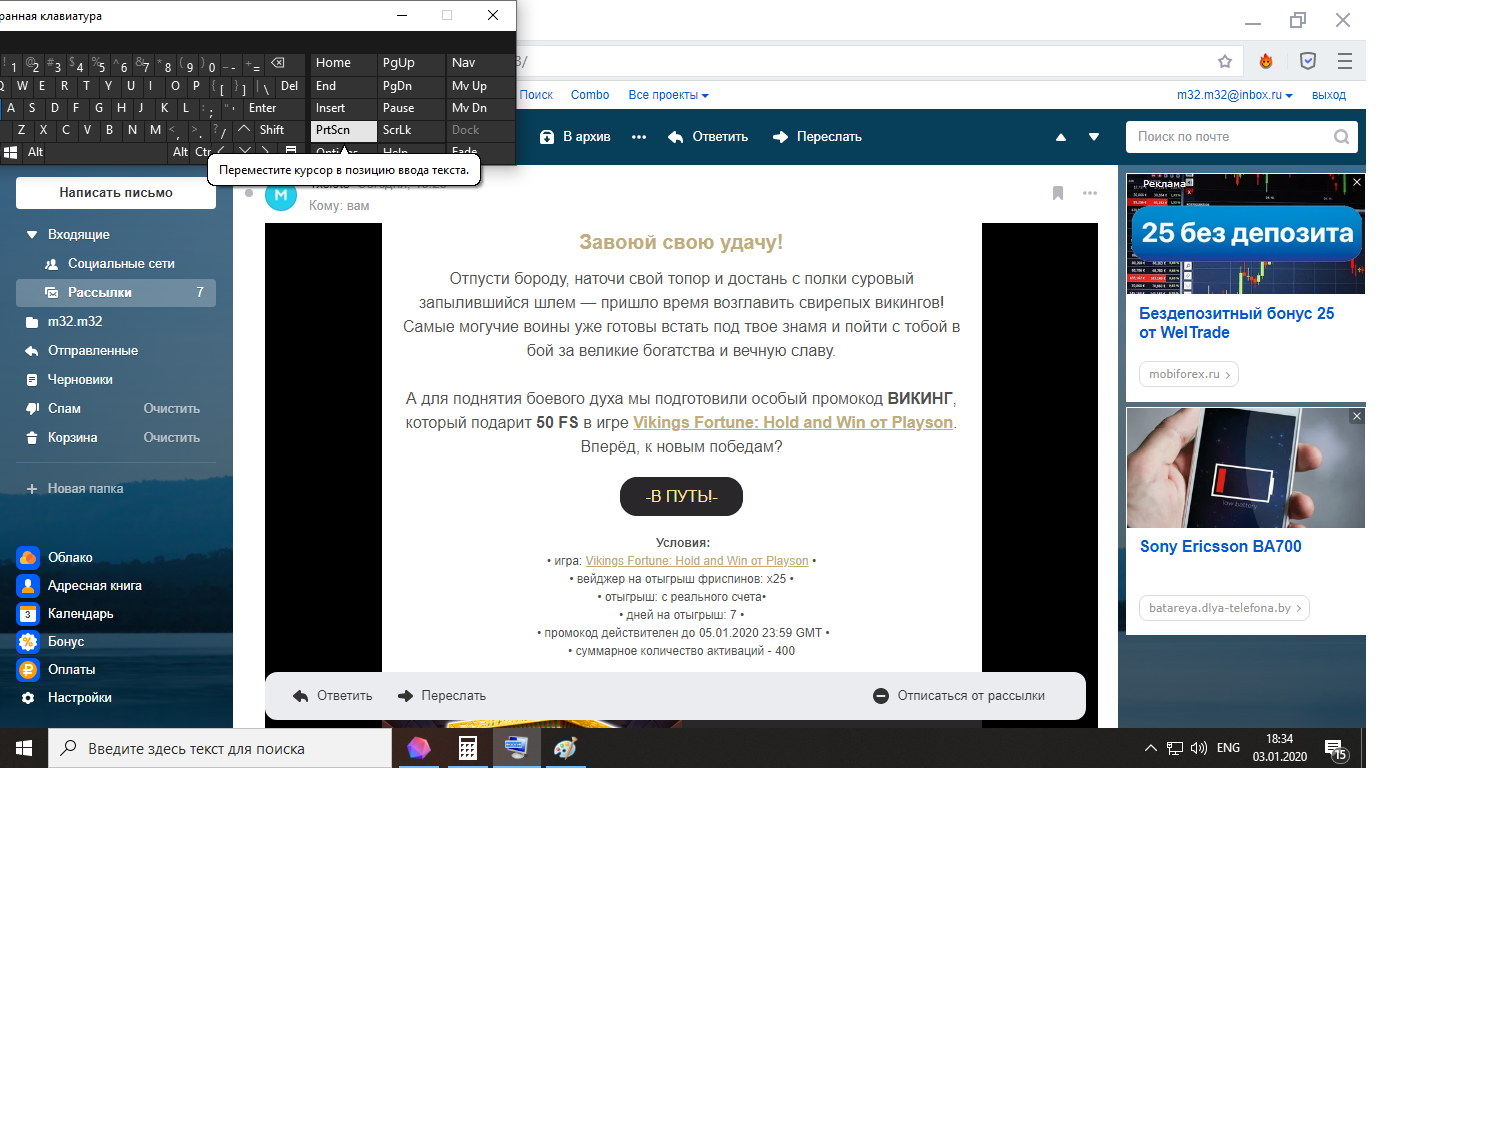
Task: Expand the Все проекты dropdown
Action: tap(668, 95)
